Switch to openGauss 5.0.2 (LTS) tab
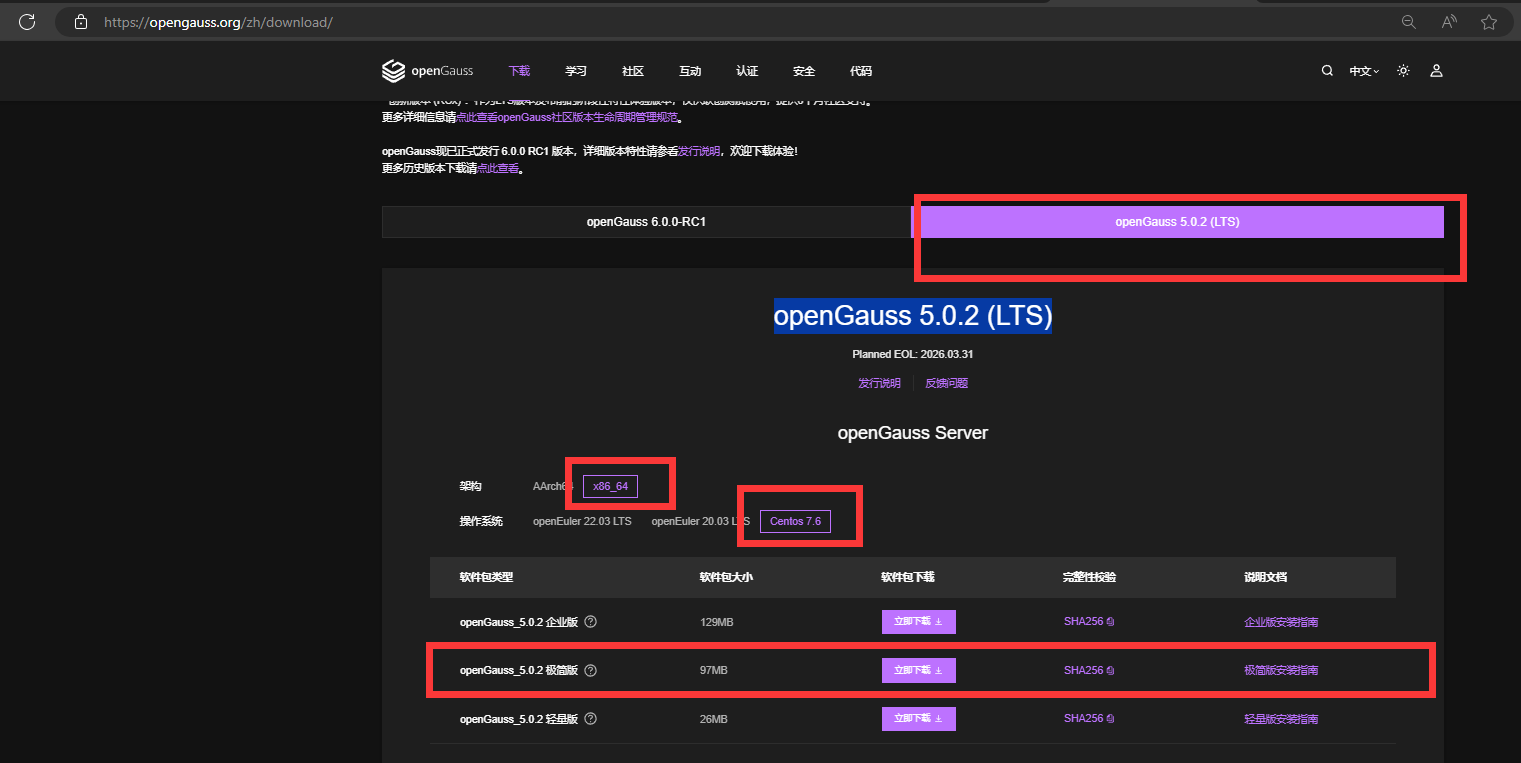 click(x=1178, y=222)
